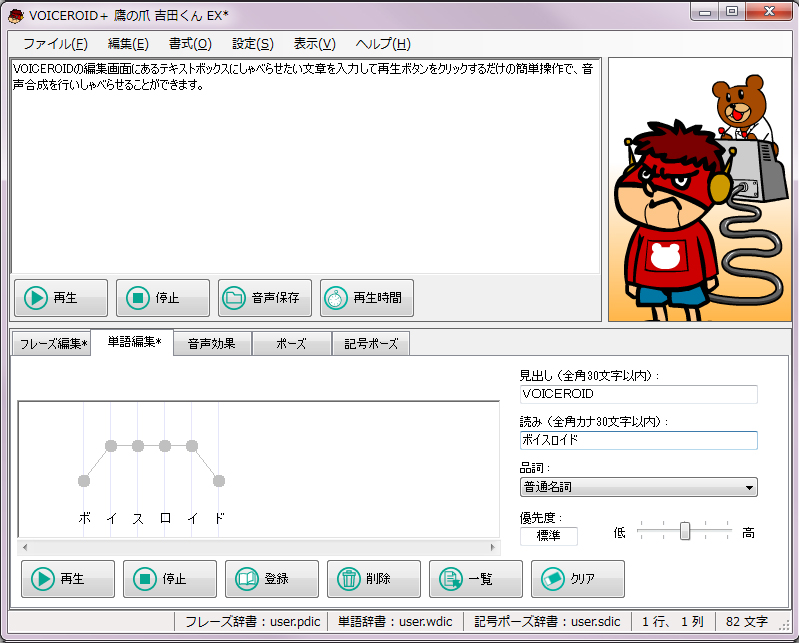Click the accent node above イ after ボ
Viewport: 799px width, 643px height.
click(x=111, y=446)
